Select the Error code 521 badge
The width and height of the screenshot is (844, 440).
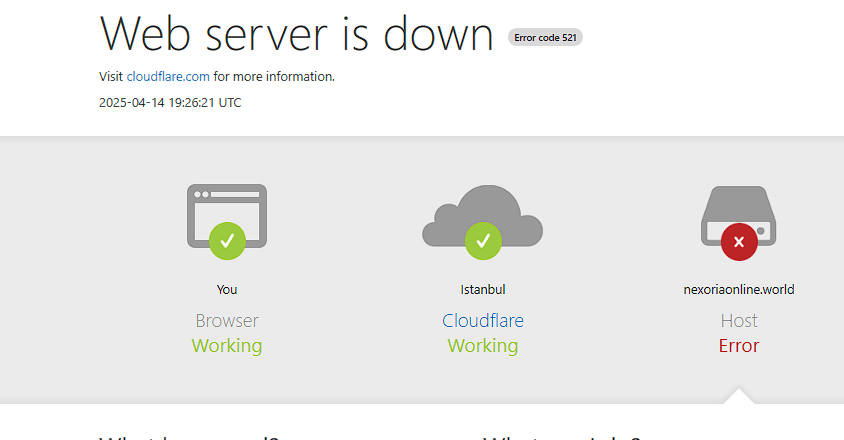coord(545,37)
